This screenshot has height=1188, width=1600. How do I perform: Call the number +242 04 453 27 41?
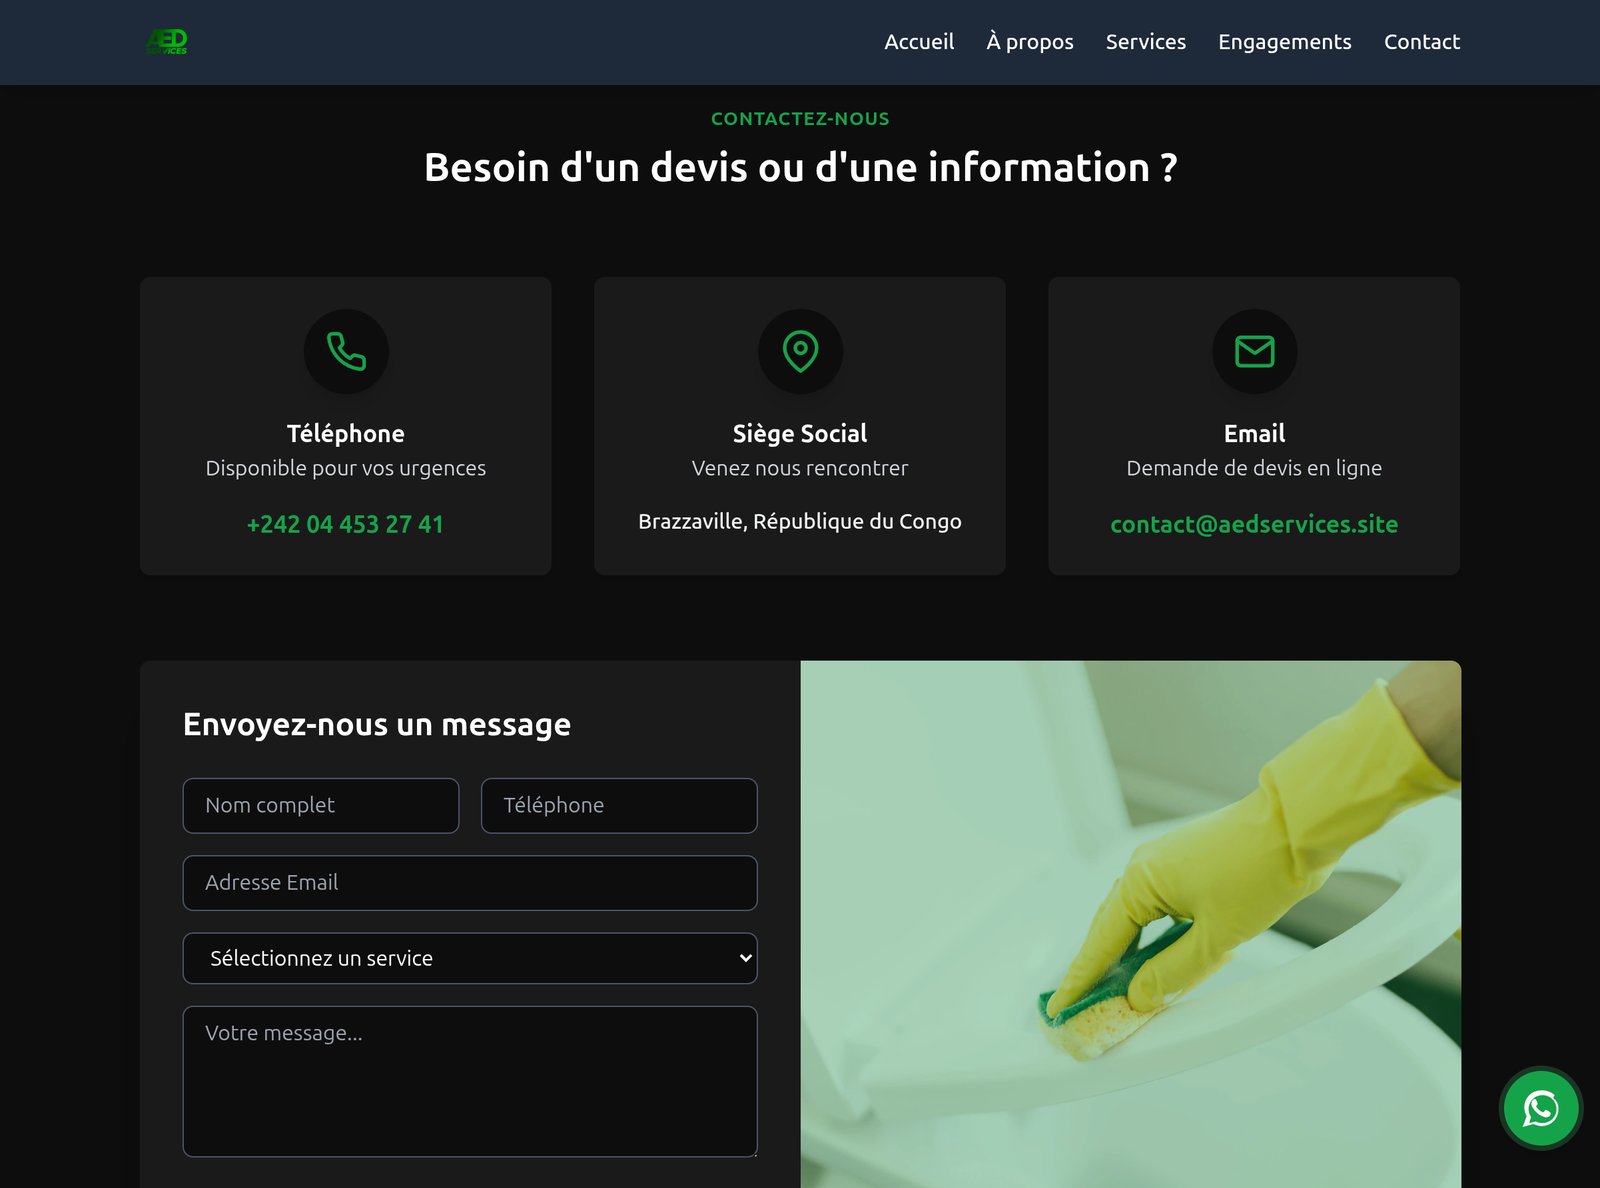click(x=345, y=524)
